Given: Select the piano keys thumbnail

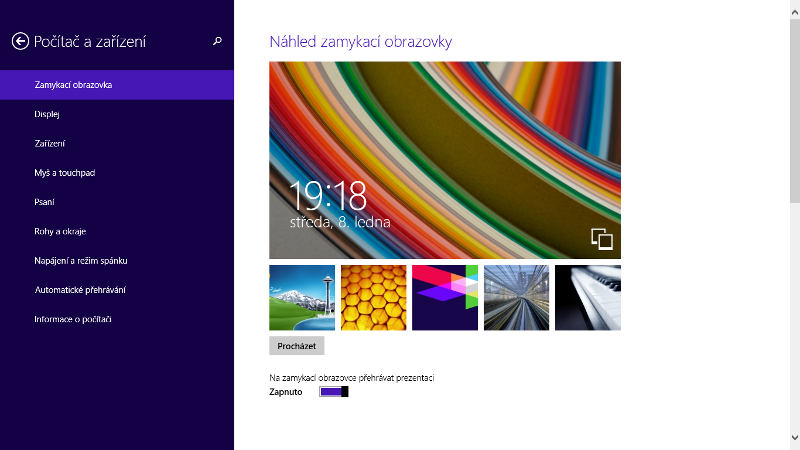Looking at the screenshot, I should tap(588, 297).
